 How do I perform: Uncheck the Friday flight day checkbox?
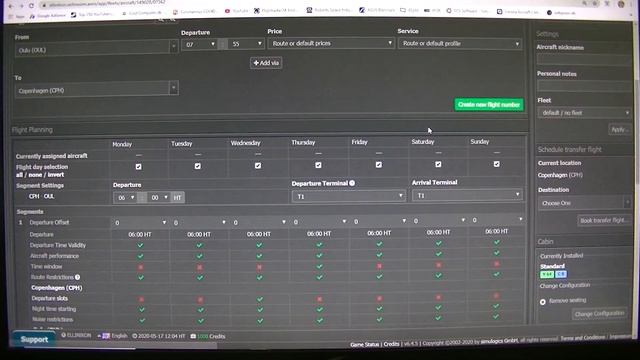pos(379,165)
